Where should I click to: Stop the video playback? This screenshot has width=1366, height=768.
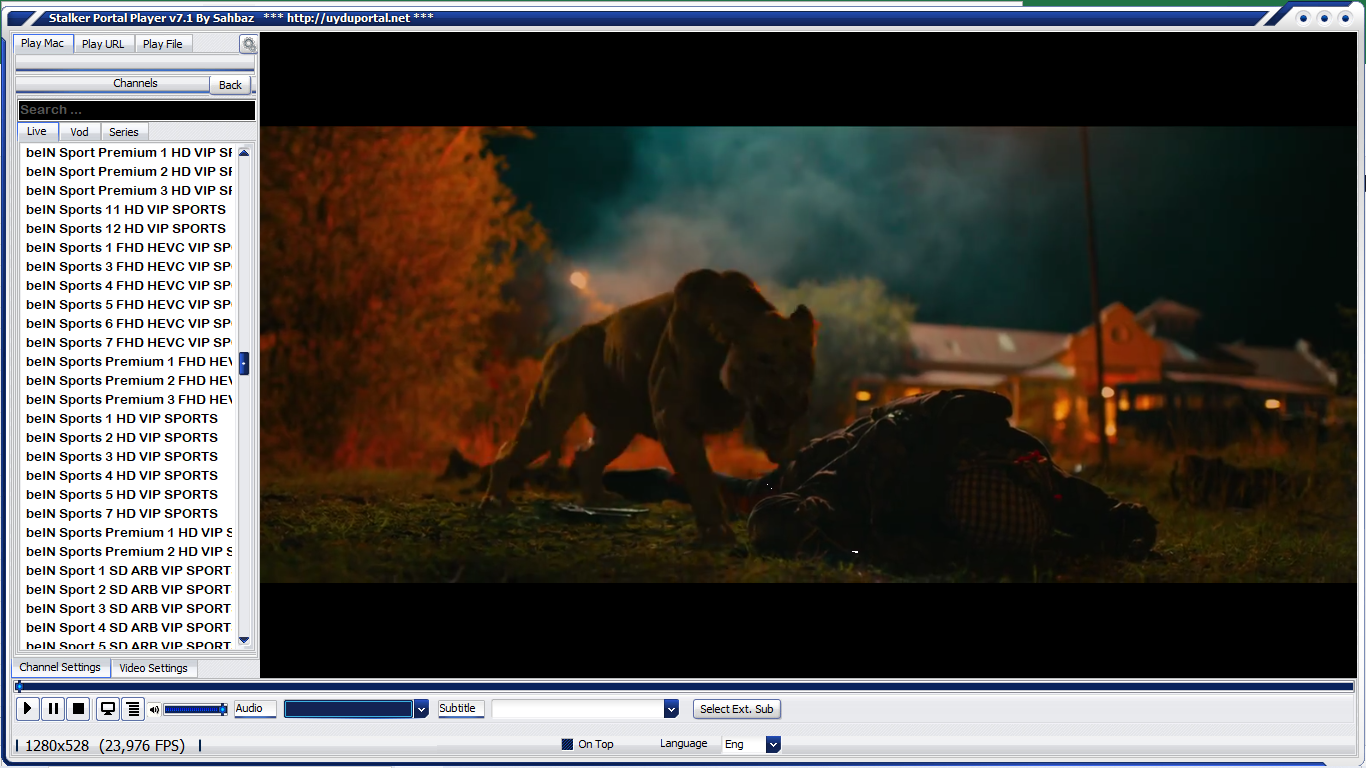coord(78,709)
